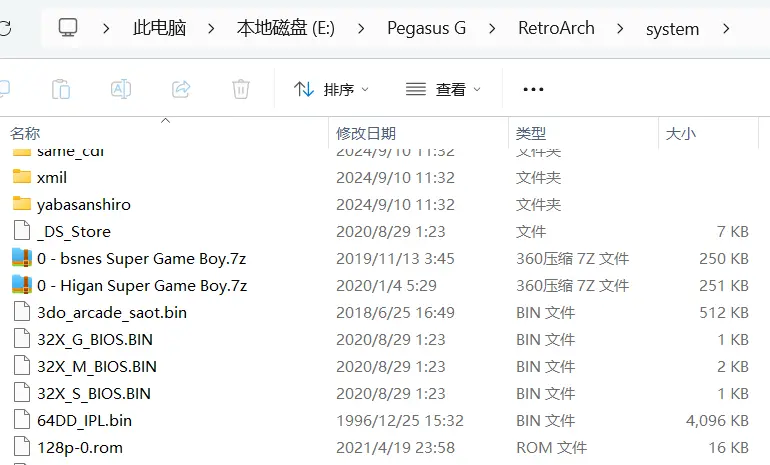
Task: Click the Higan Super Game Boy.7z archive icon
Action: point(22,285)
